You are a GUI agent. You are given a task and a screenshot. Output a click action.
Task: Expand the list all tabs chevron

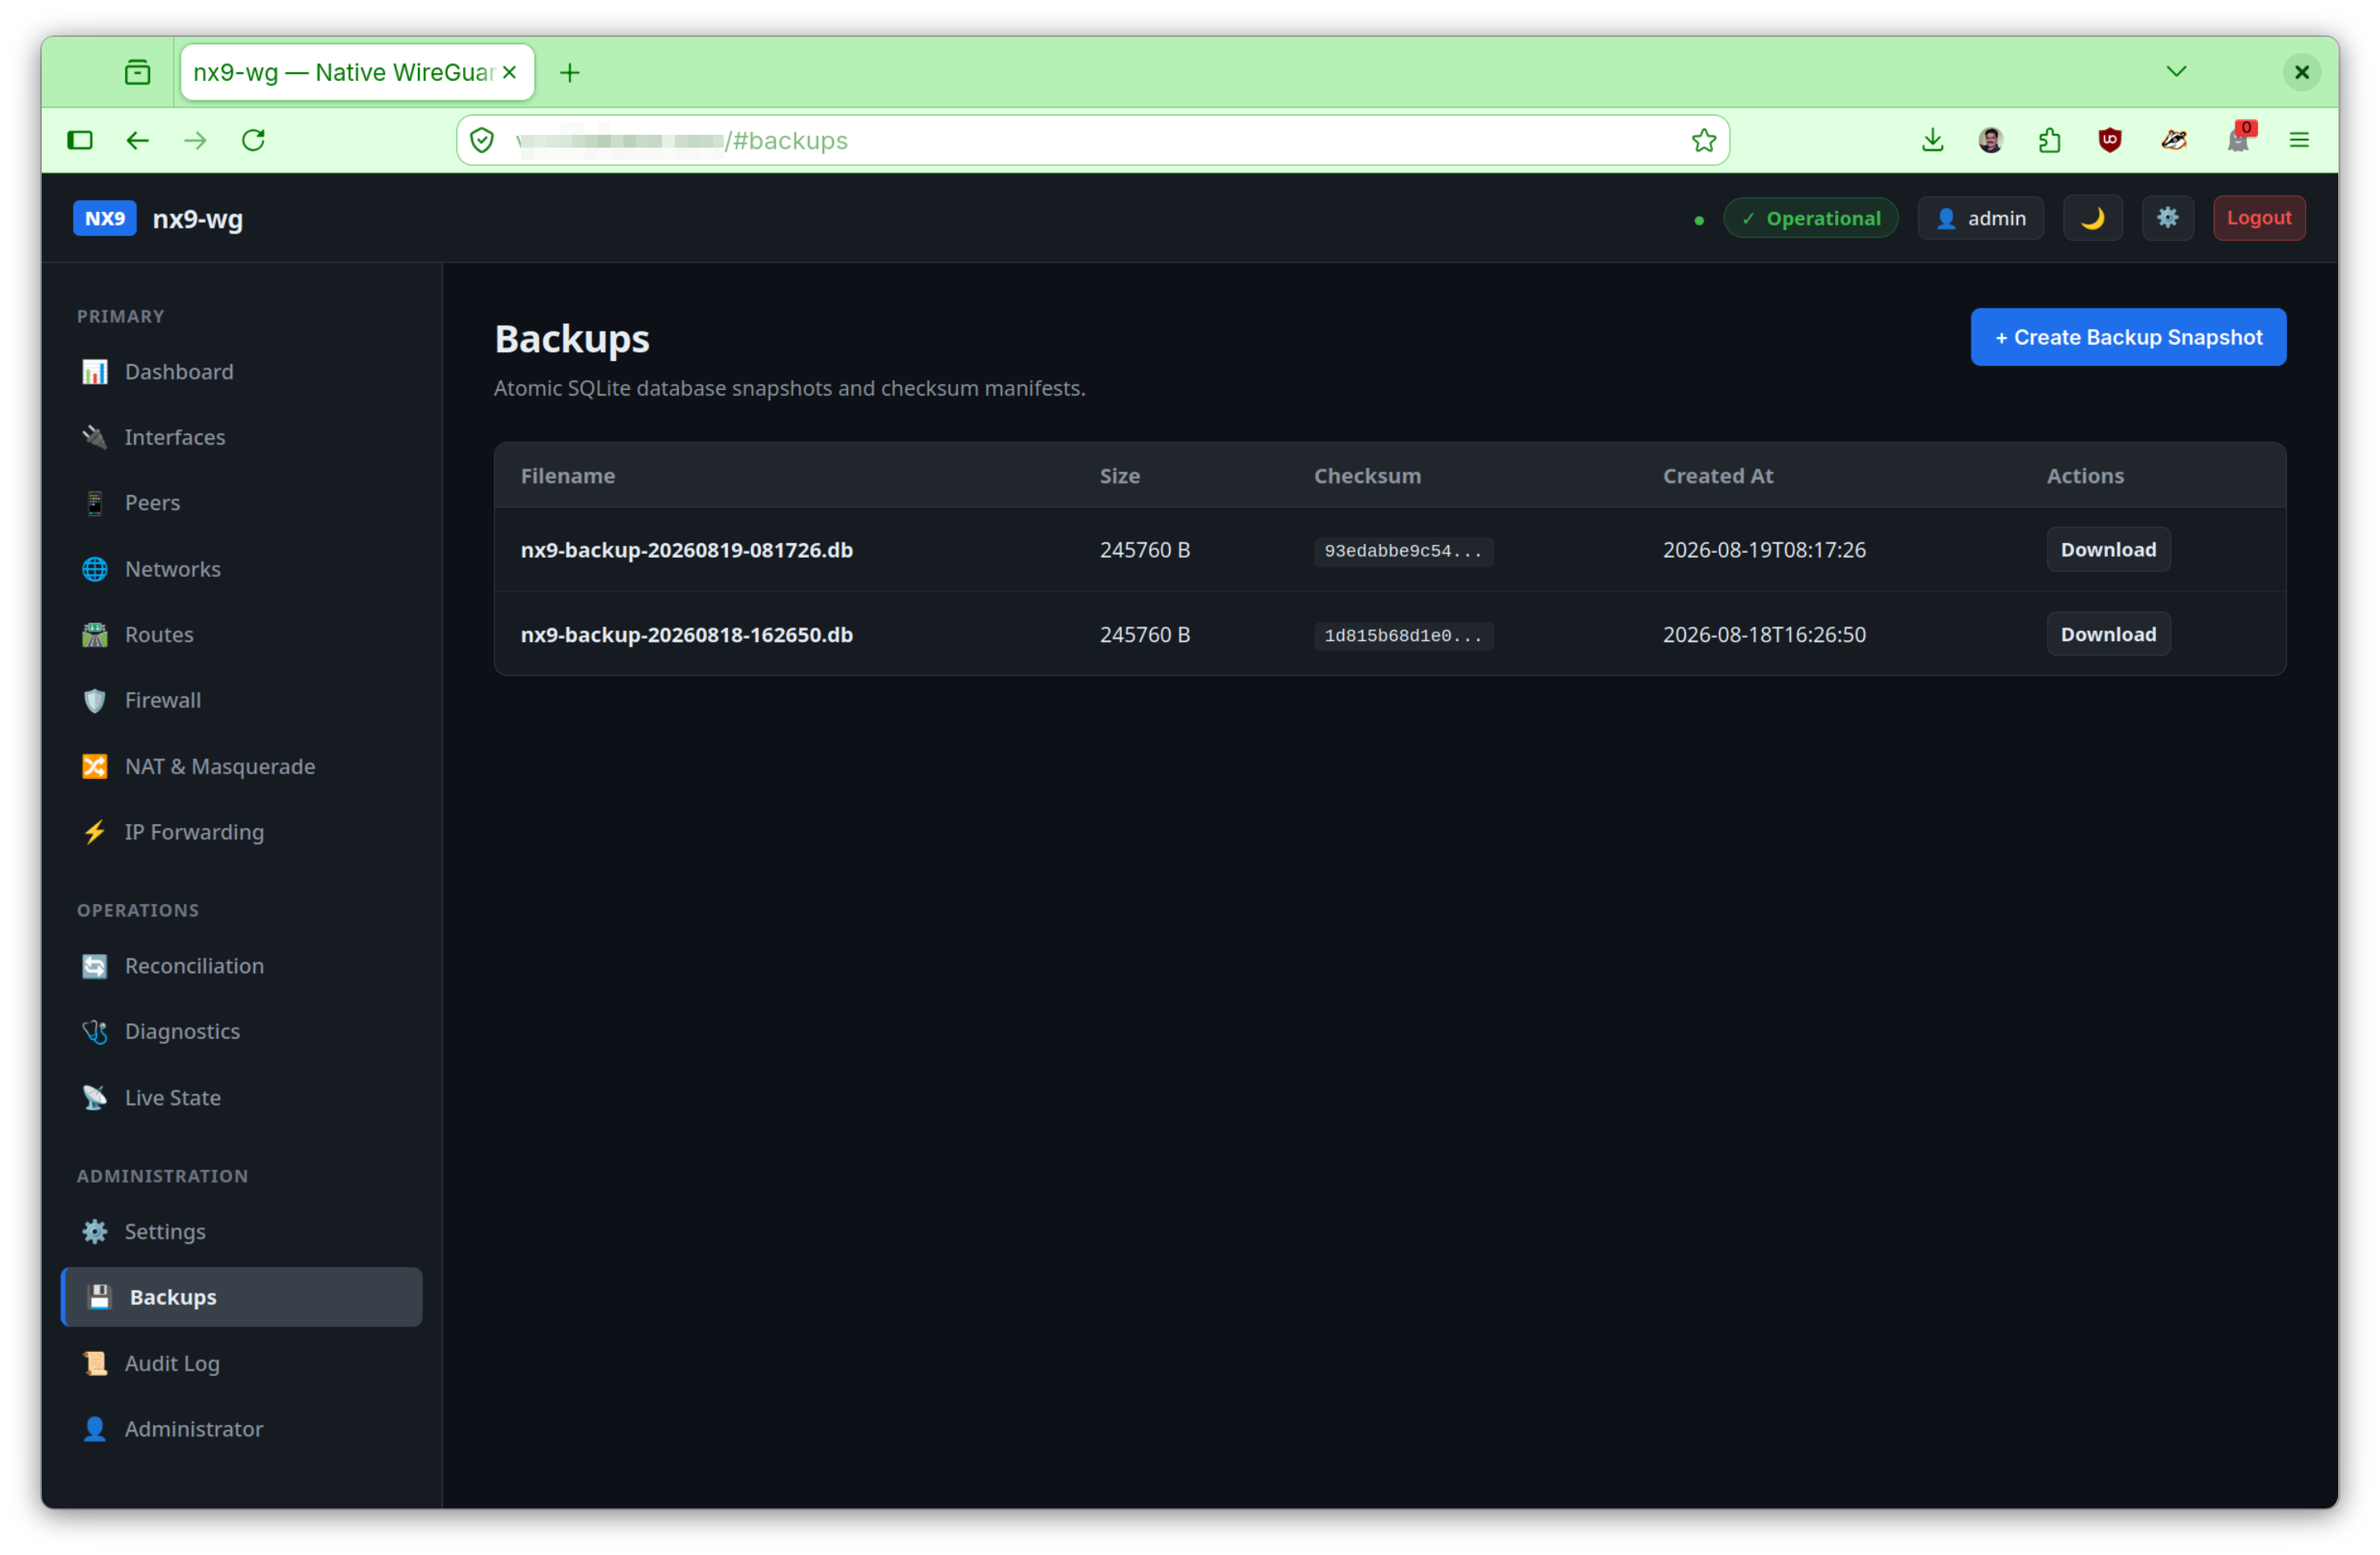[x=2175, y=72]
